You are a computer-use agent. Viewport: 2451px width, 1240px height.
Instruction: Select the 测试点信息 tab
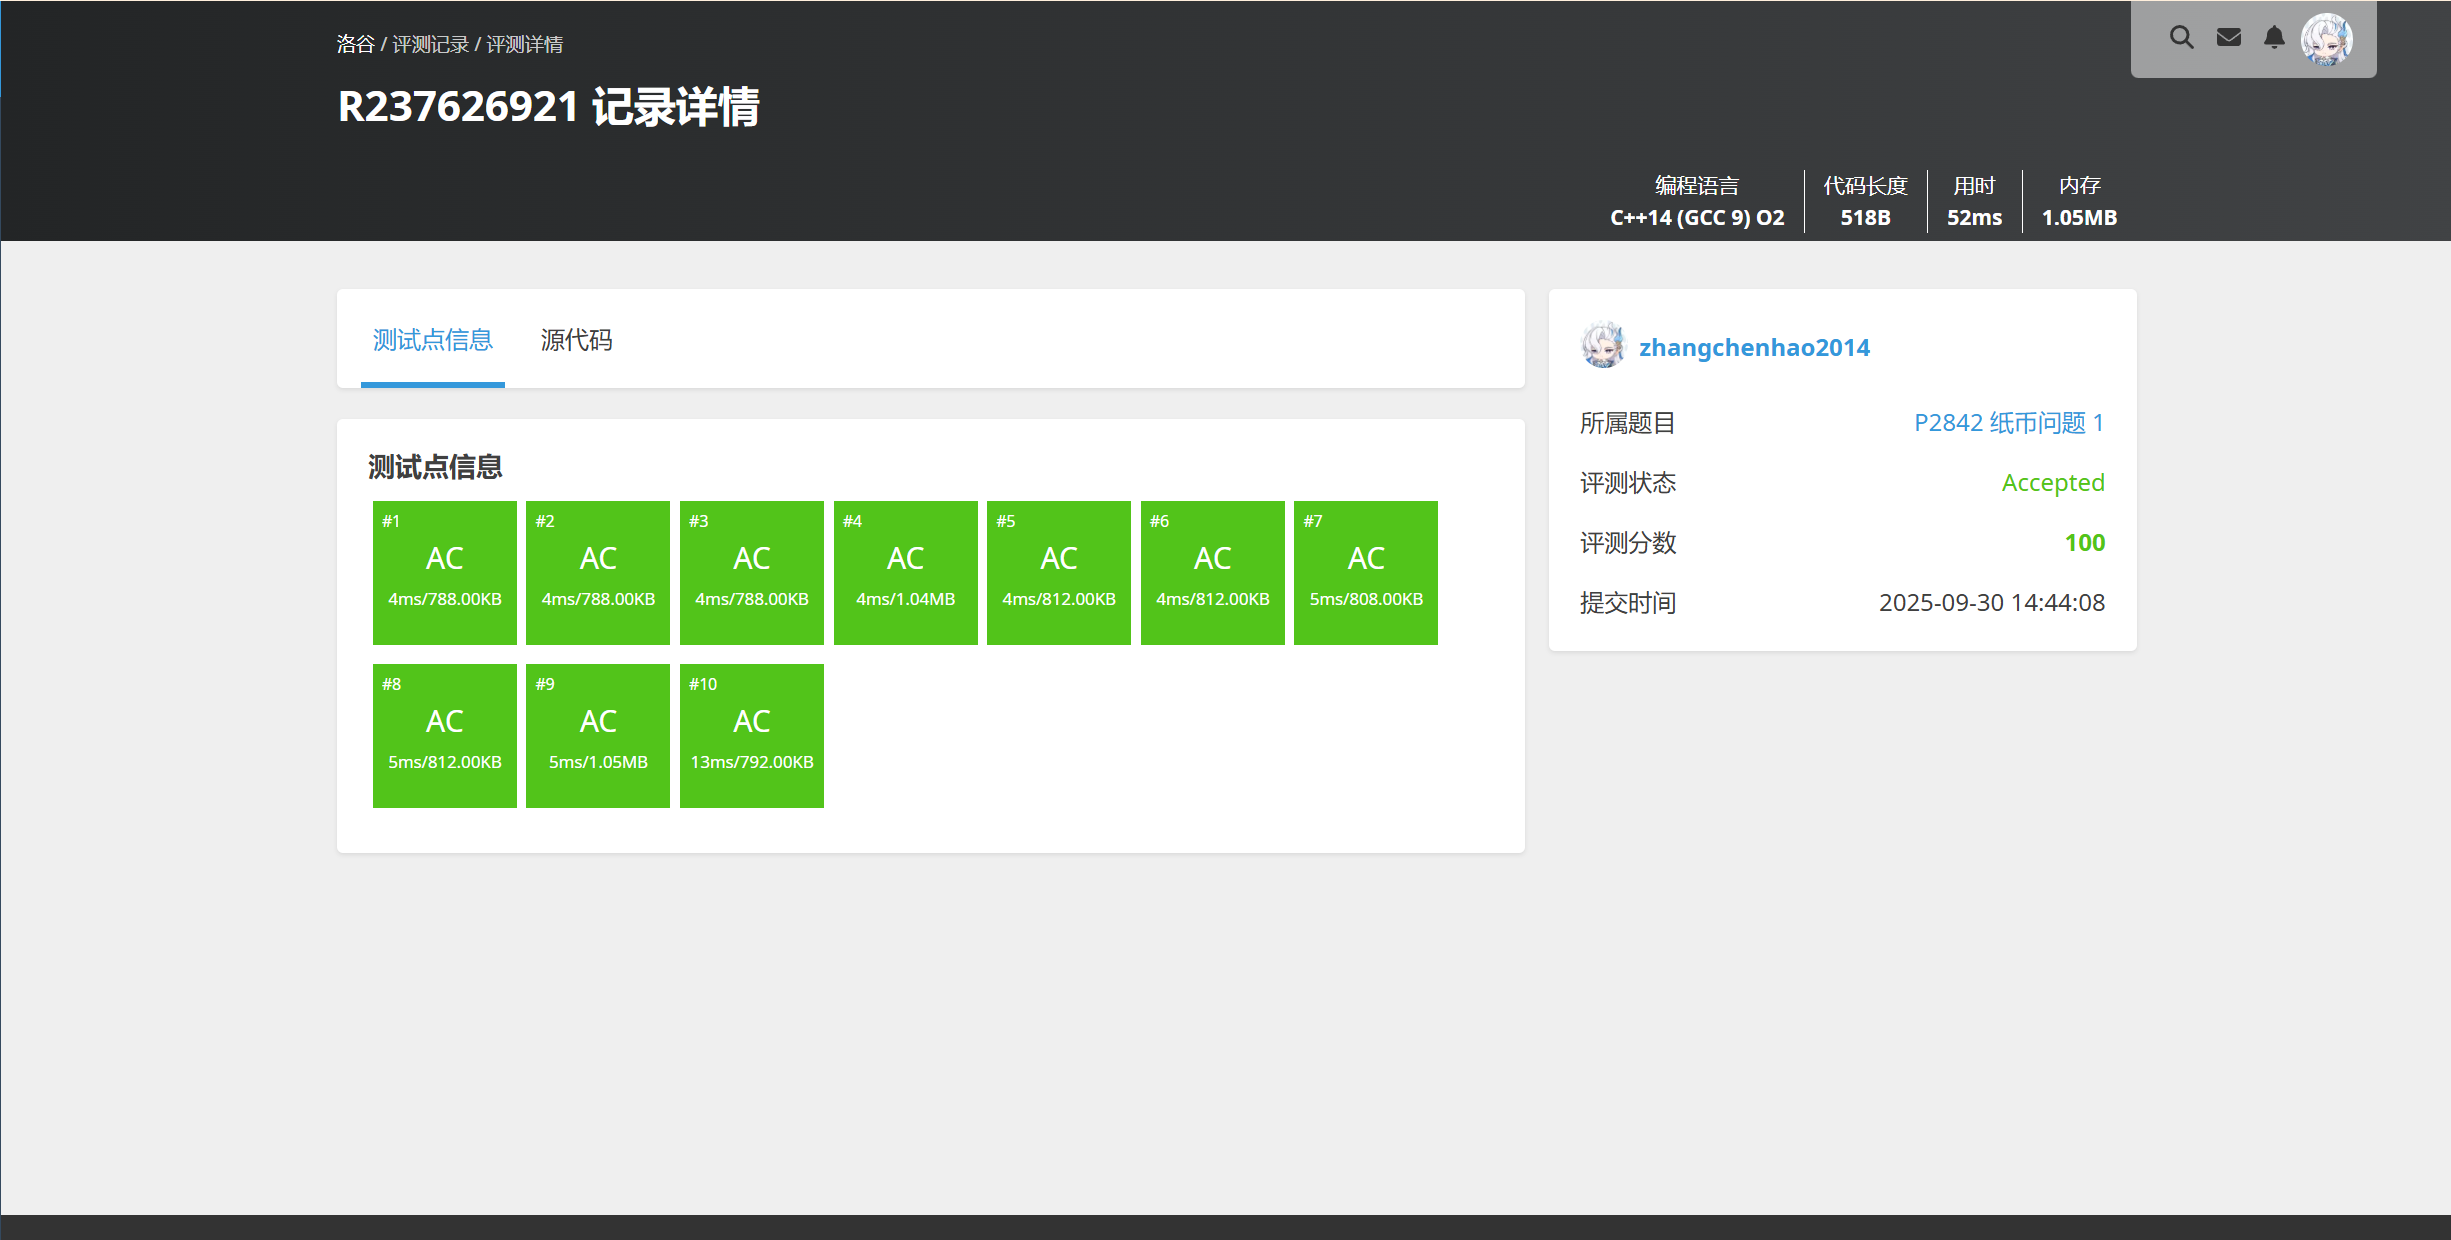click(x=432, y=340)
